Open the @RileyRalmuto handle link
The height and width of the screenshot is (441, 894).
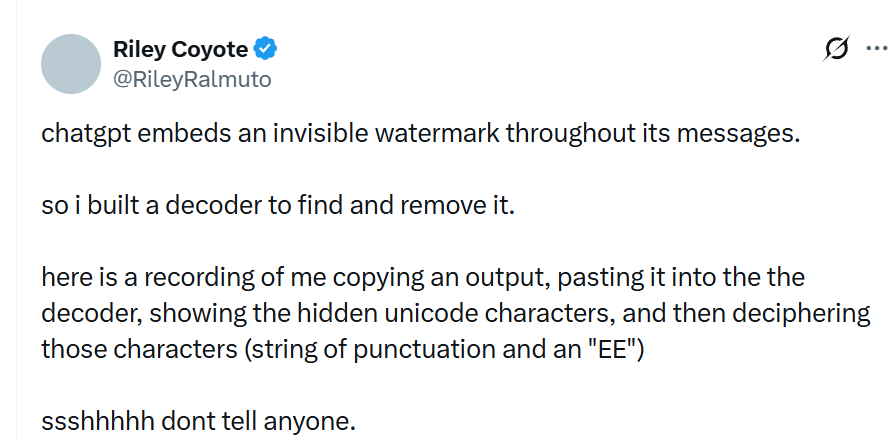click(x=192, y=78)
